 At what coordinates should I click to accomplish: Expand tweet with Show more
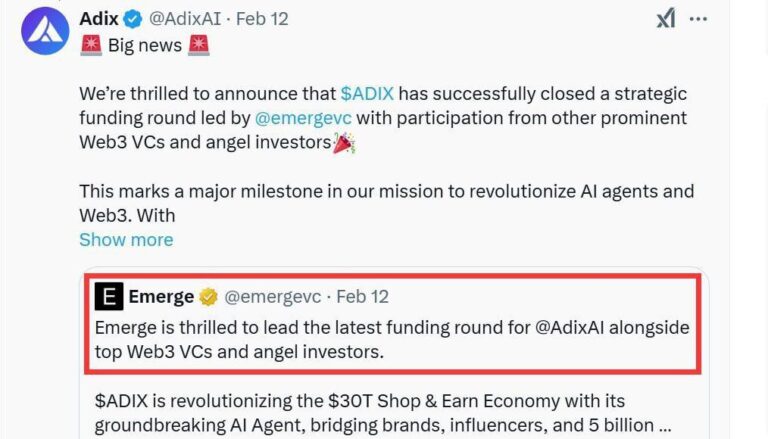tap(126, 240)
